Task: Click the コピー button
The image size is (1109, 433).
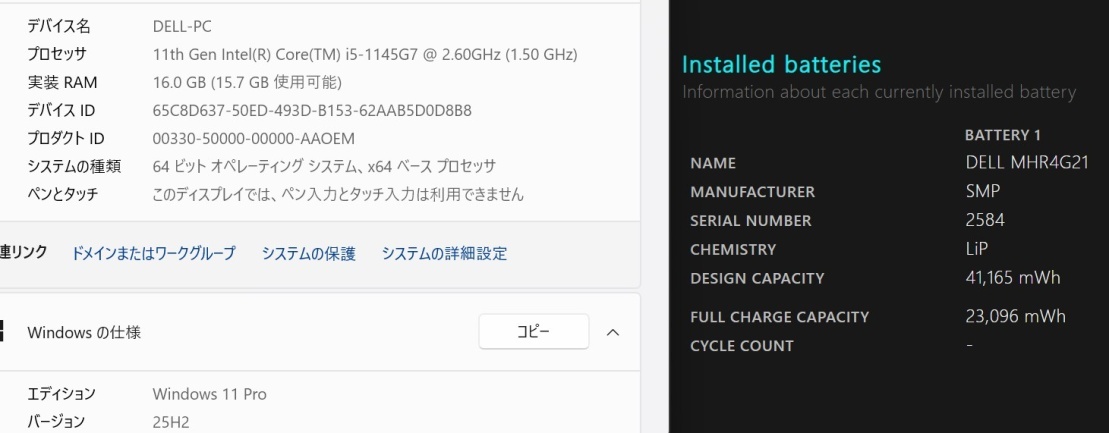Action: click(x=533, y=332)
